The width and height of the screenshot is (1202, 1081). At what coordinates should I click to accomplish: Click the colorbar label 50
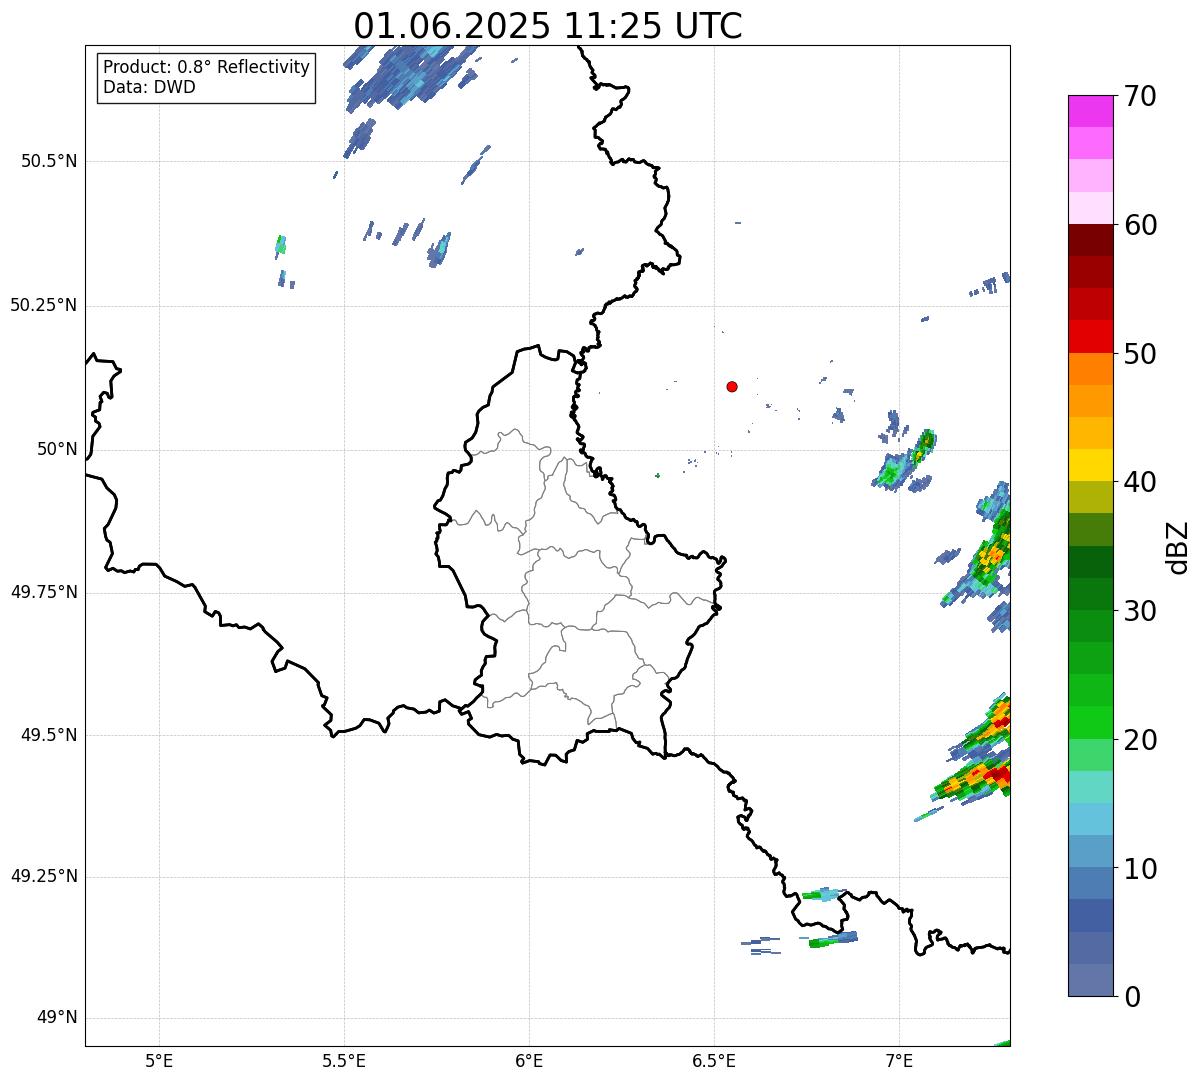[1140, 354]
